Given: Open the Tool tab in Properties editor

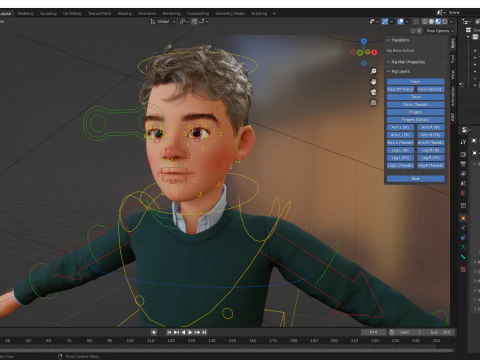Looking at the screenshot, I should coord(463,142).
